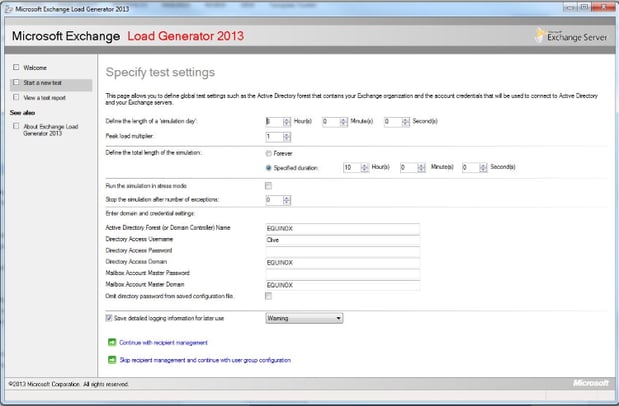Click the app icon in the title bar
This screenshot has width=619, height=406.
click(x=9, y=9)
